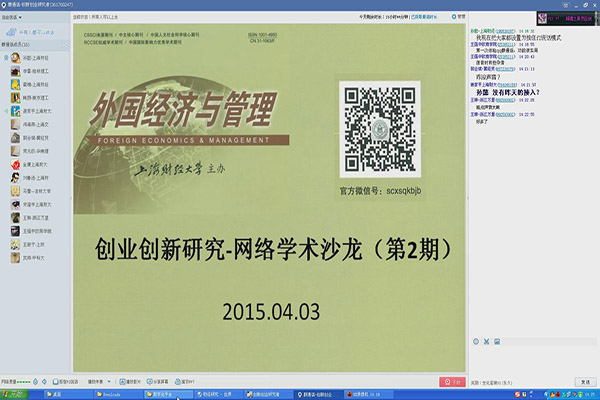
Task: Open the video thumbnail in the top-right corner
Action: 567,16
